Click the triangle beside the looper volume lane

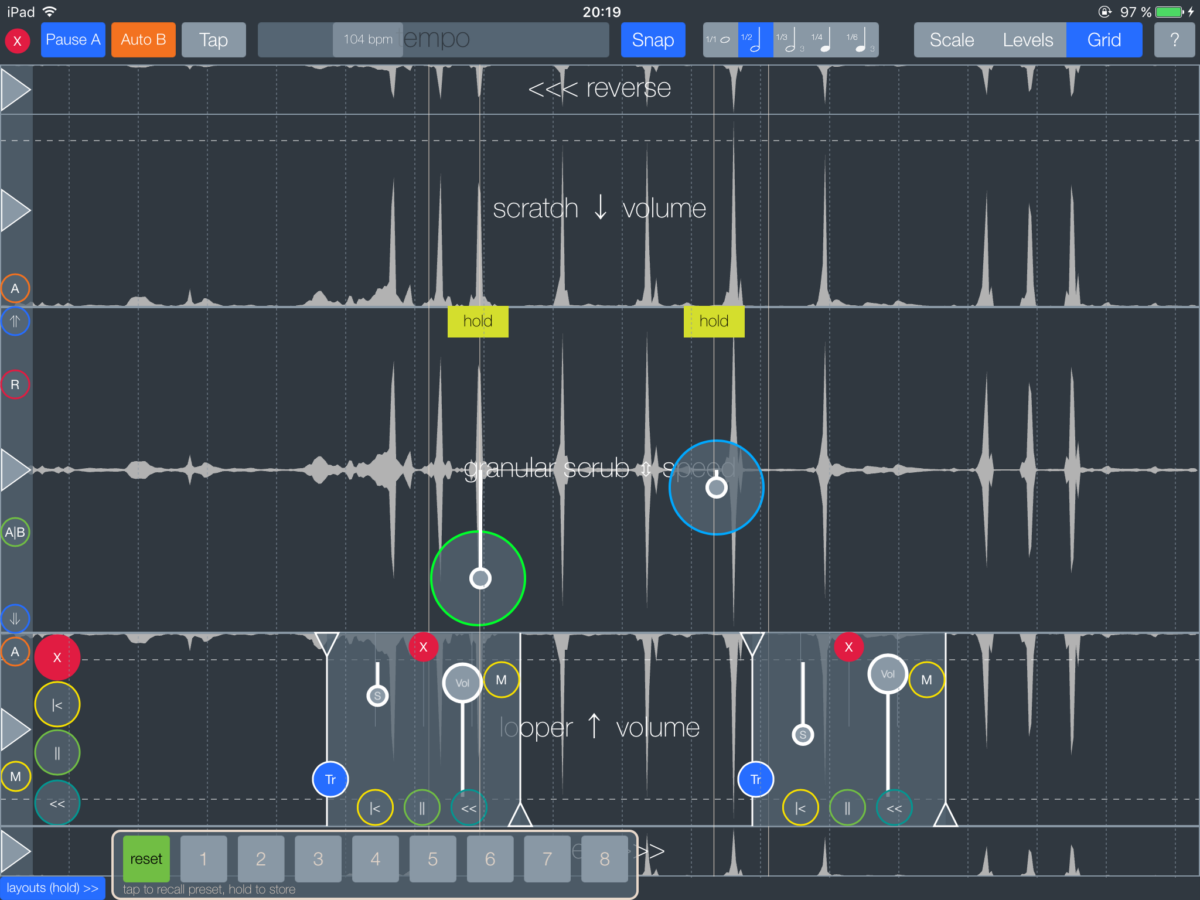[15, 730]
